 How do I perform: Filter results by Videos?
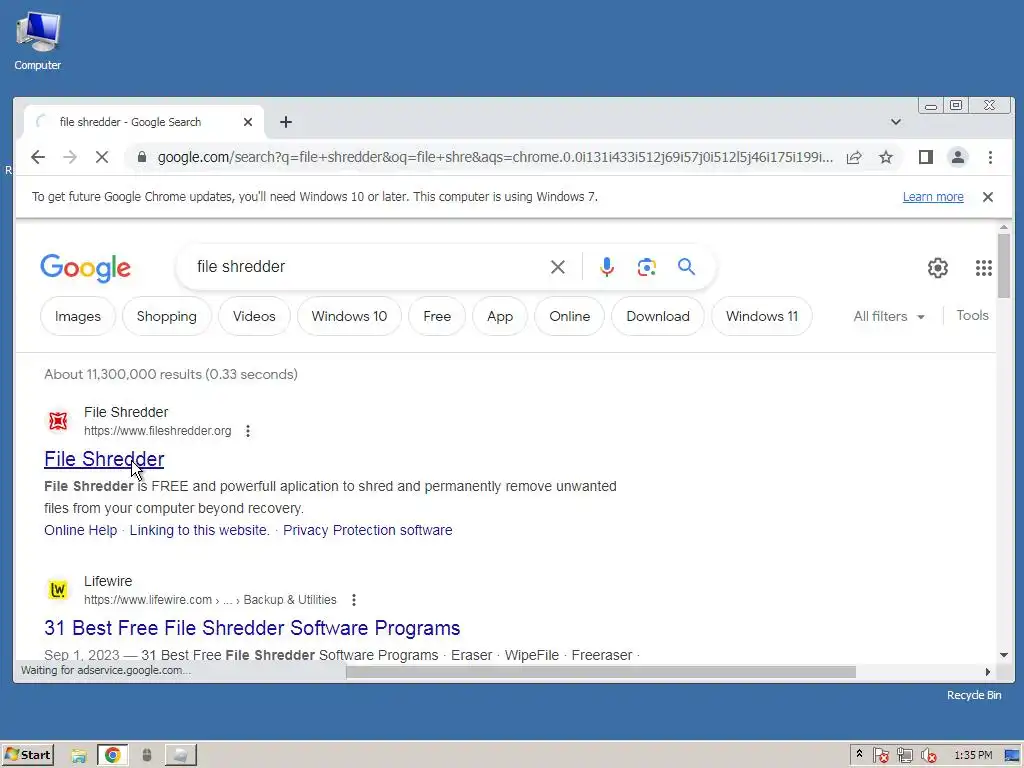pos(254,316)
